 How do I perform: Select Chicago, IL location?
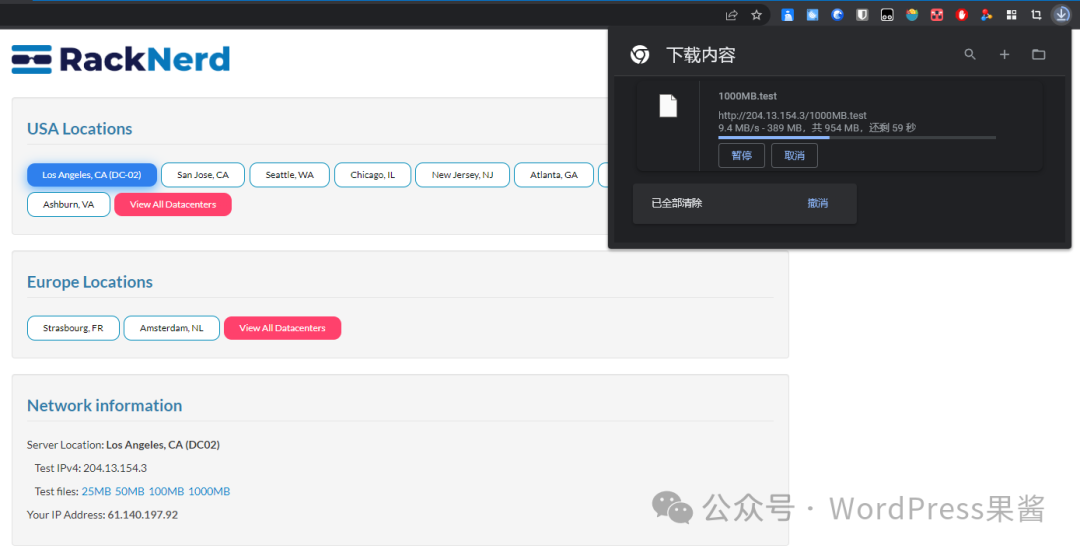click(x=373, y=175)
